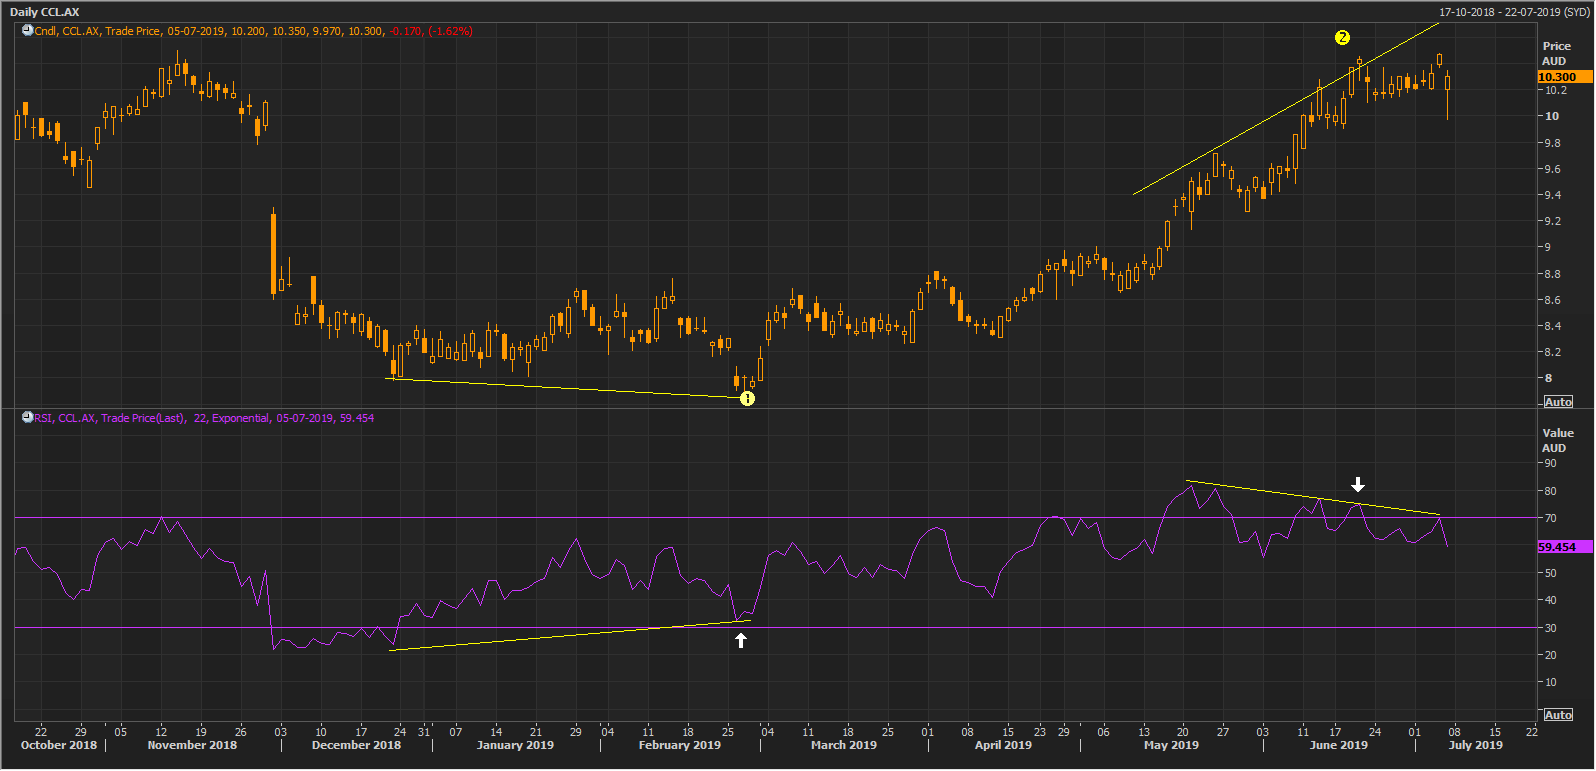This screenshot has width=1596, height=771.
Task: Click the Auto button on price axis
Action: click(x=1558, y=402)
